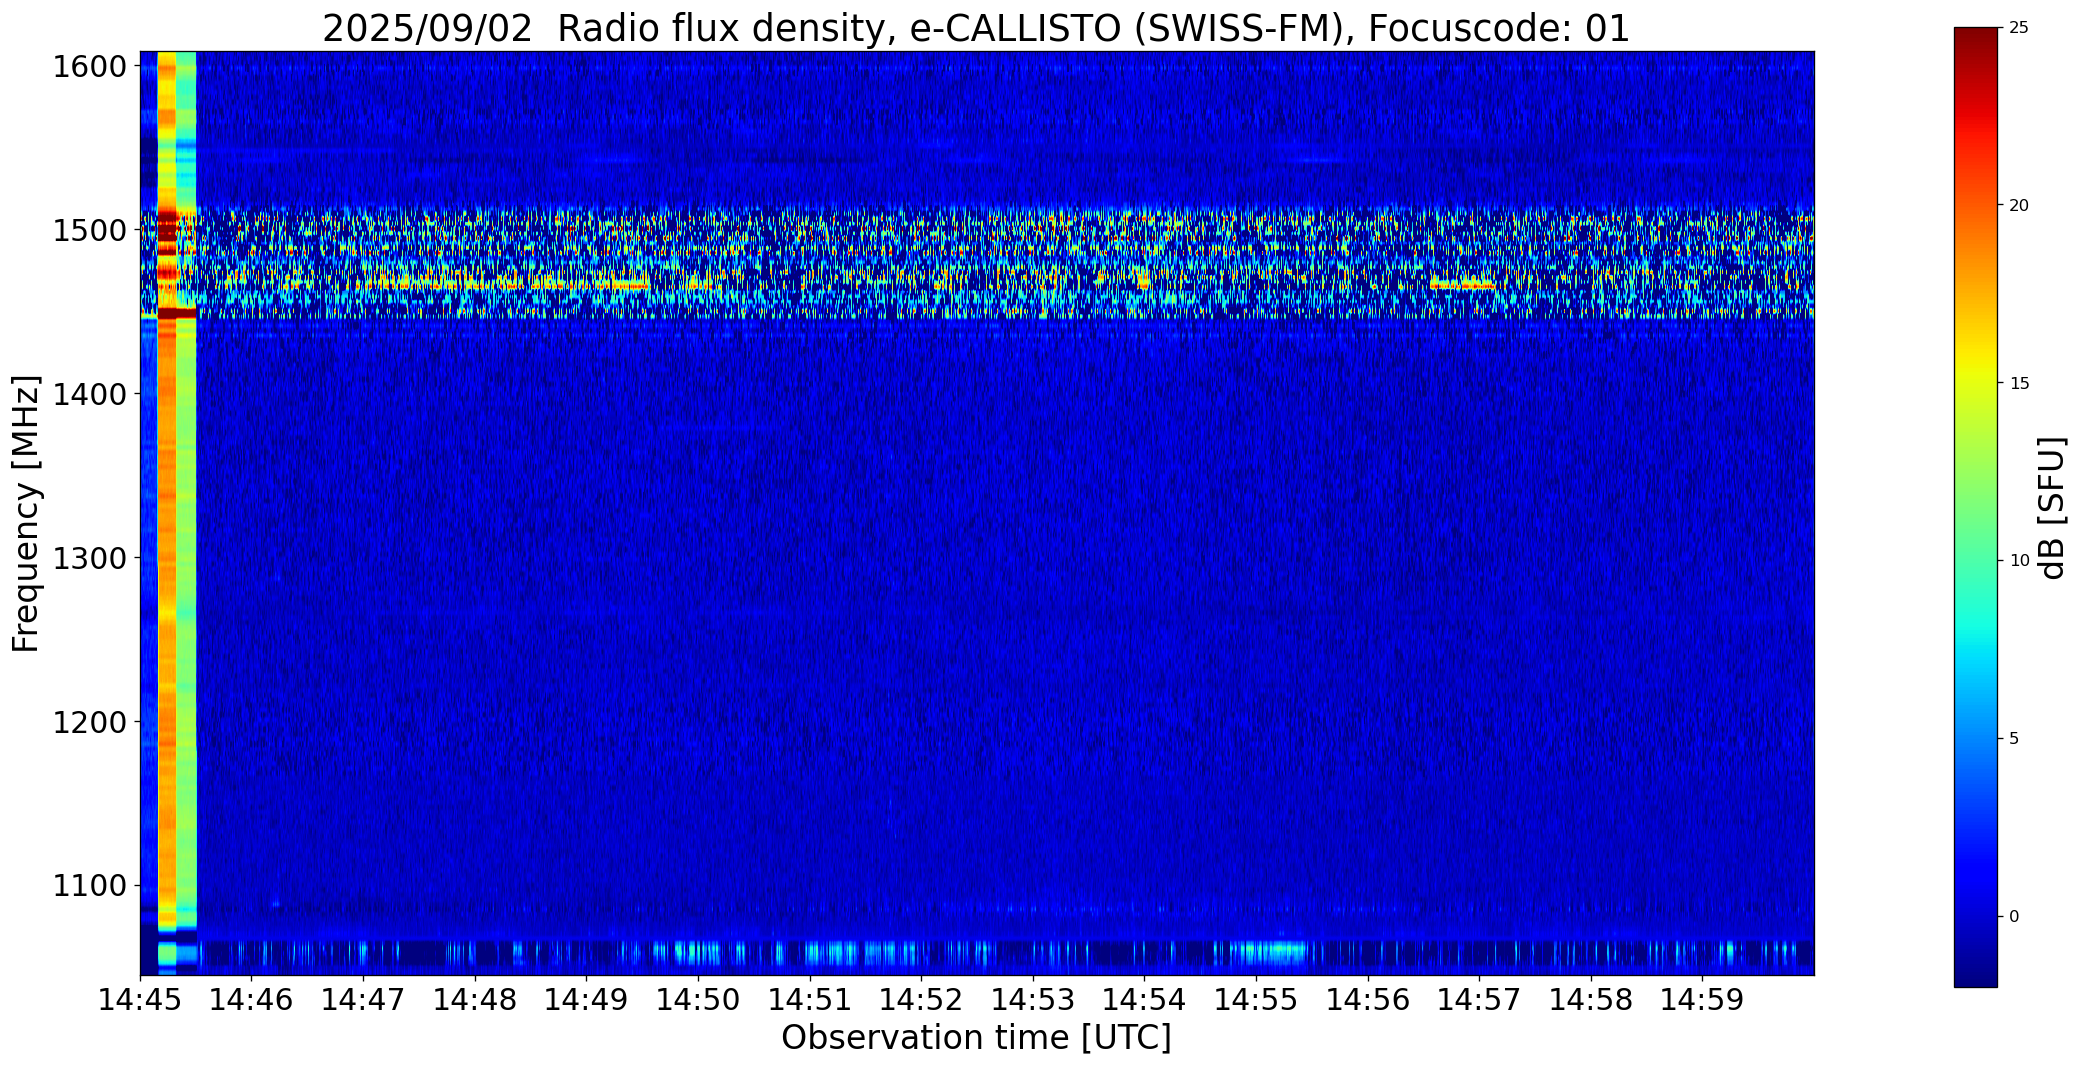
Task: Click the colorbar tick value 15
Action: [x=2018, y=383]
